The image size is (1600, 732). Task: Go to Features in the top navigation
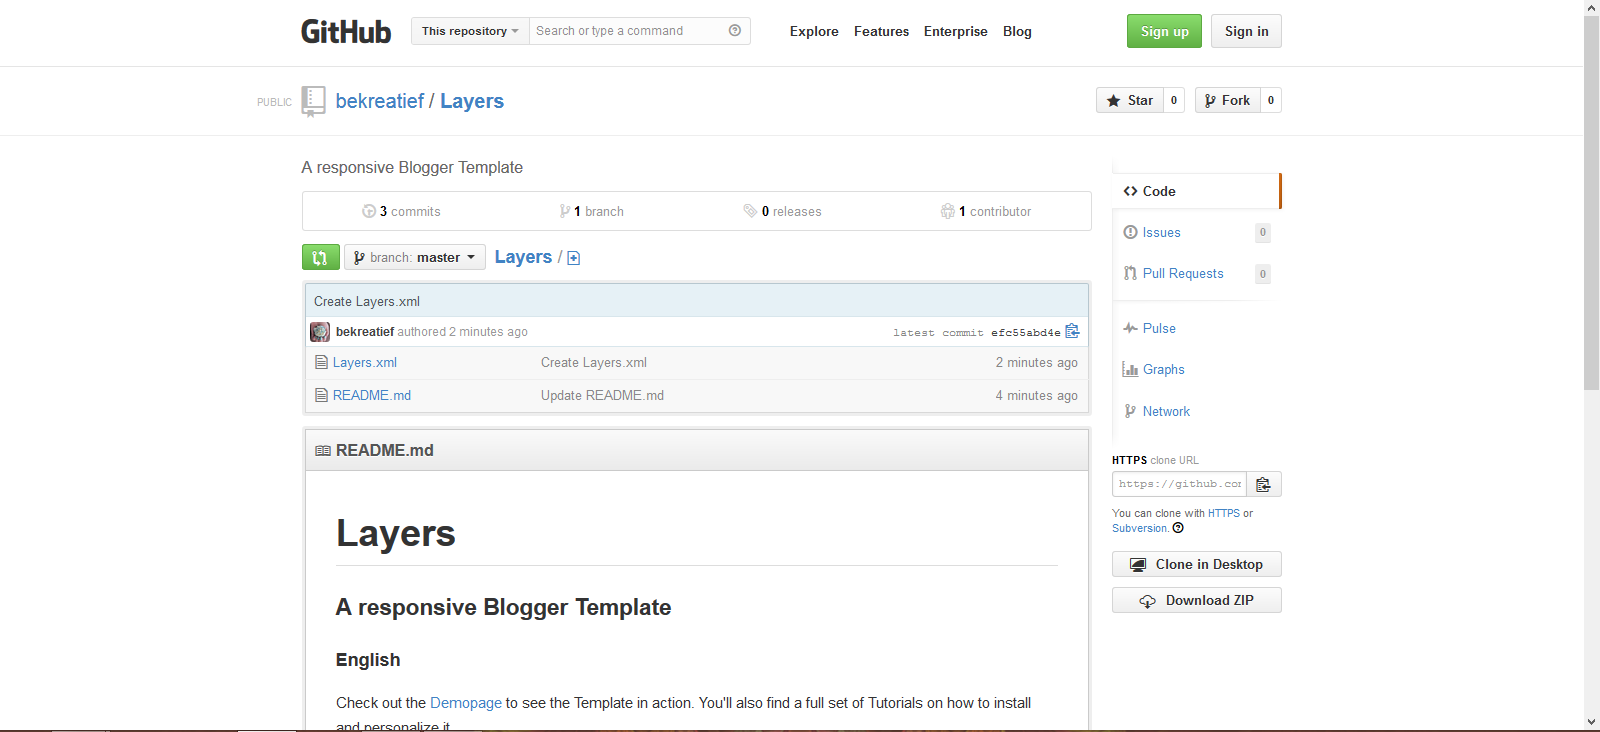coord(881,31)
